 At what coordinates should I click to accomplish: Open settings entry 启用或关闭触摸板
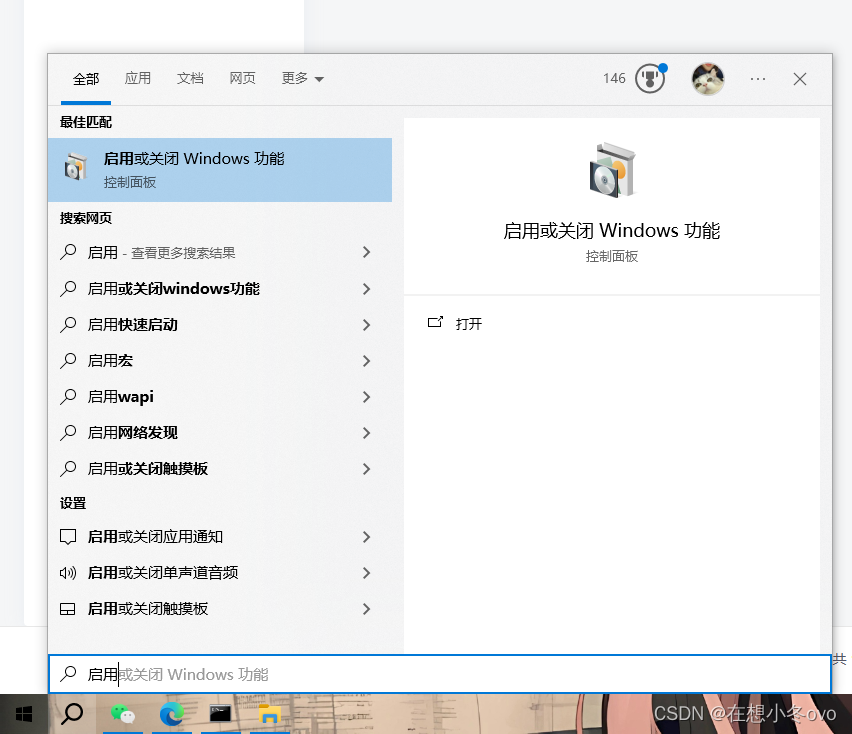[x=220, y=608]
